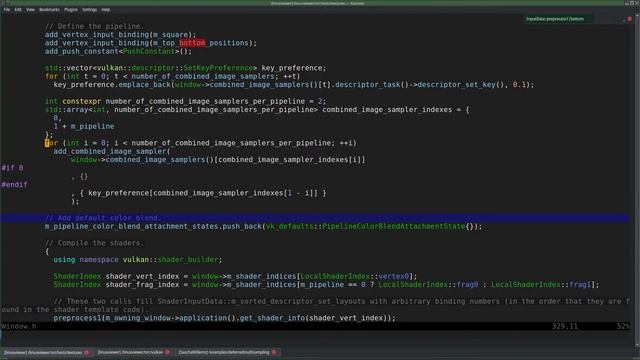This screenshot has height=360, width=640.
Task: Click 'using namespace vulkan::shader_builder;' line
Action: (x=138, y=260)
